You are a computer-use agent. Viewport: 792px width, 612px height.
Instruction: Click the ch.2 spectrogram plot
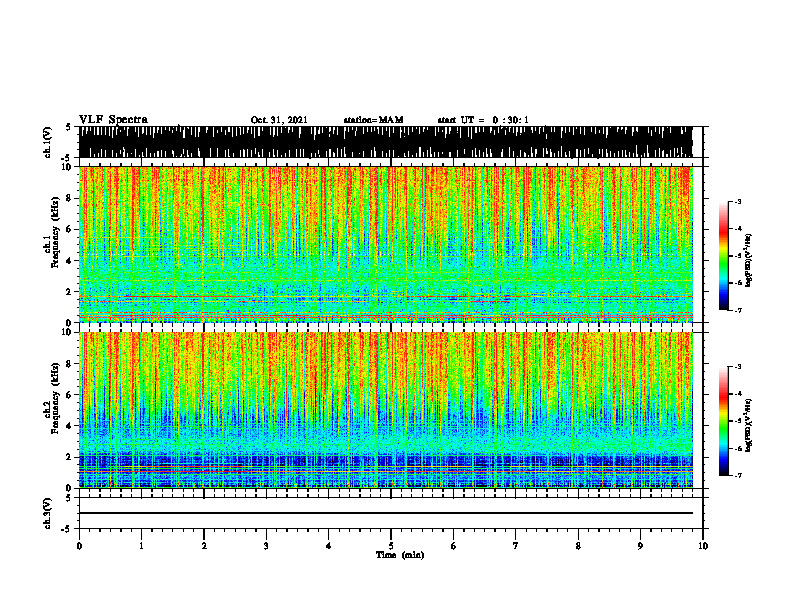[386, 410]
